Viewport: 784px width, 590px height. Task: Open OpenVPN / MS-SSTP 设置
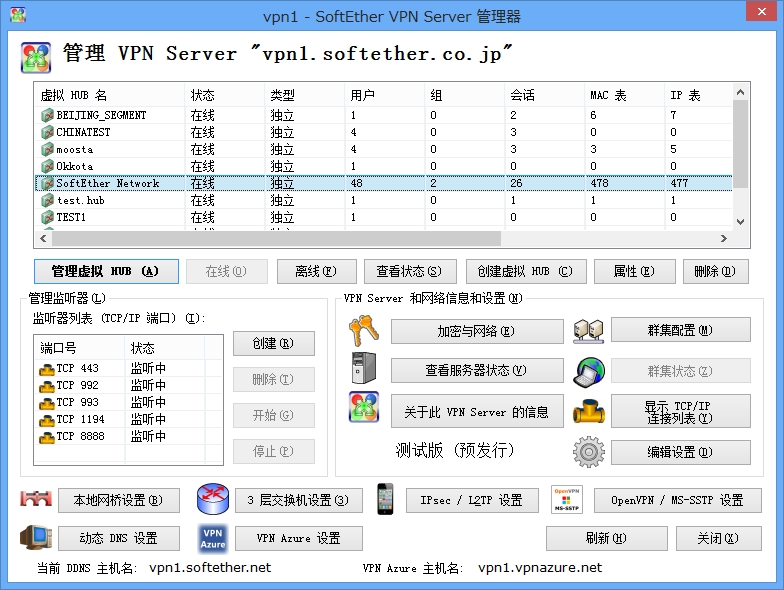coord(678,500)
